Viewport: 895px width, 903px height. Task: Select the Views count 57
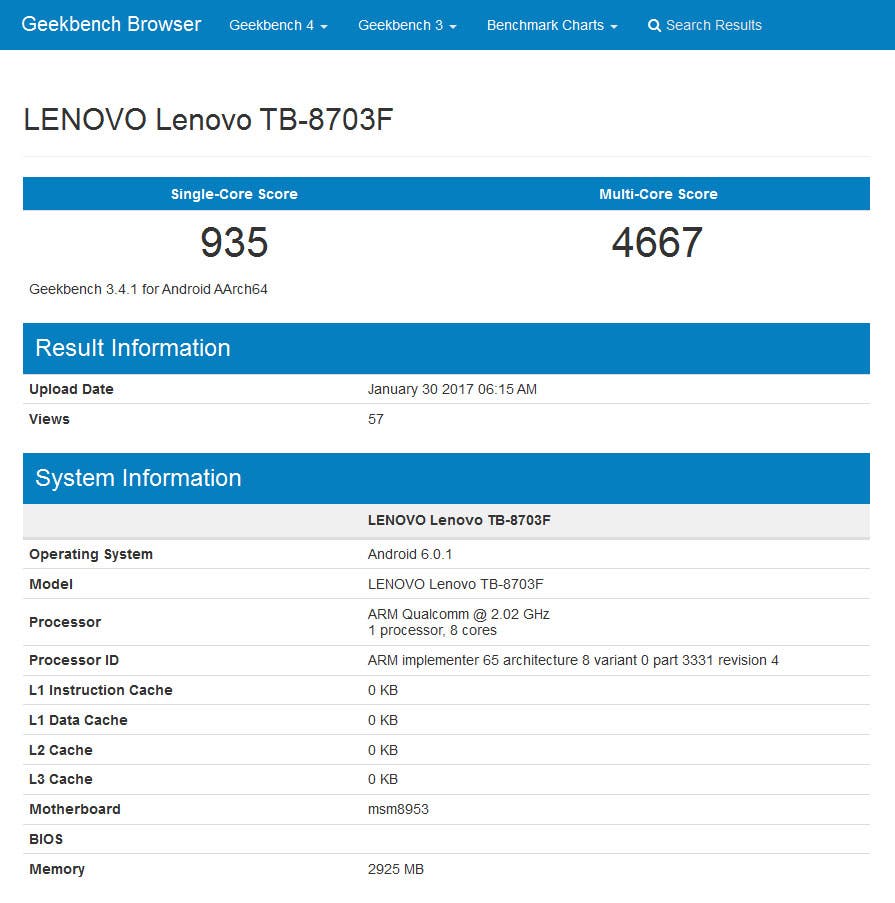[376, 419]
